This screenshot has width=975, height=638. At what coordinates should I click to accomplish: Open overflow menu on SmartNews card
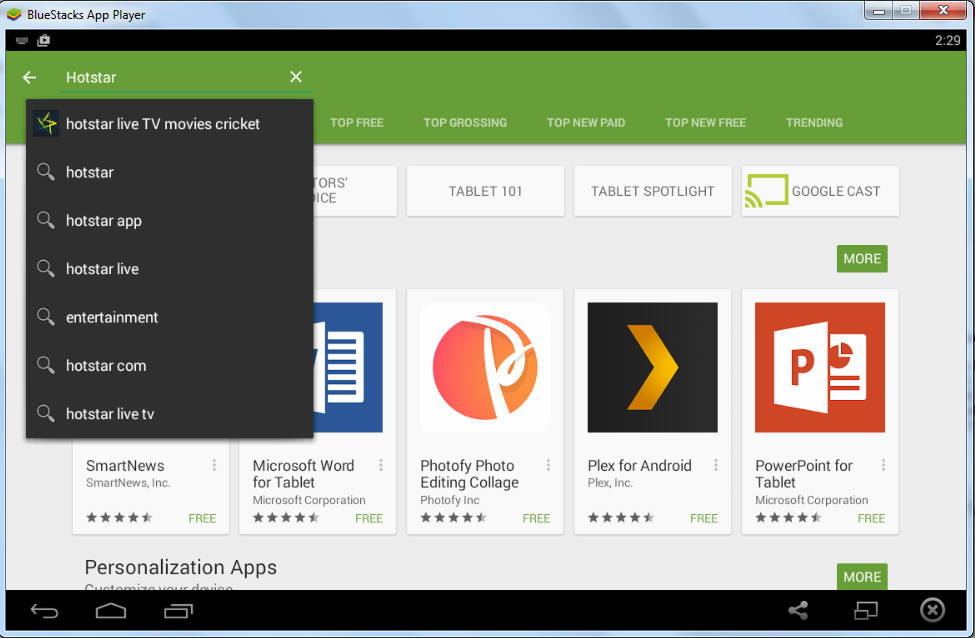(x=214, y=465)
